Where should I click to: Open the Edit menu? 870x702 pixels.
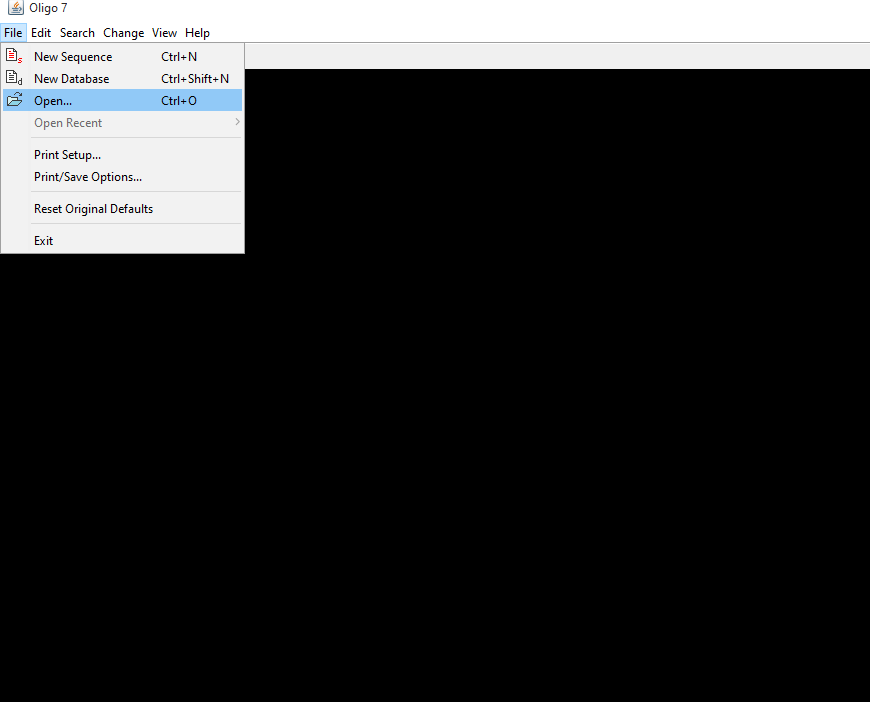point(41,33)
